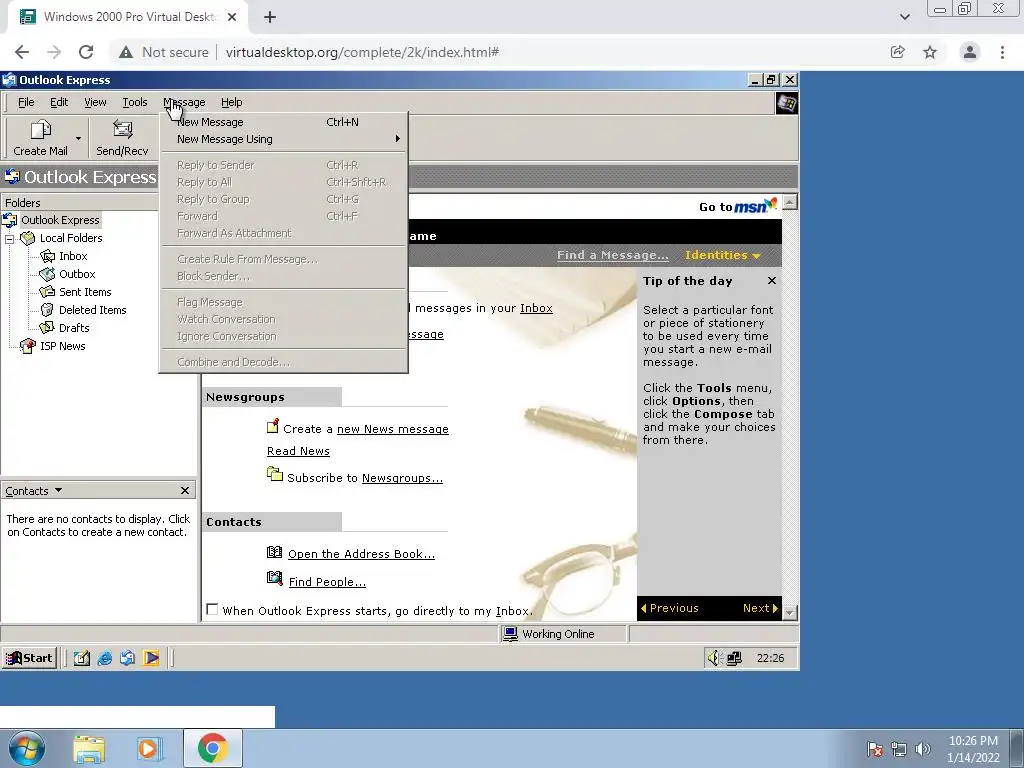Open New Message Using submenu
The image size is (1024, 768).
[x=283, y=139]
